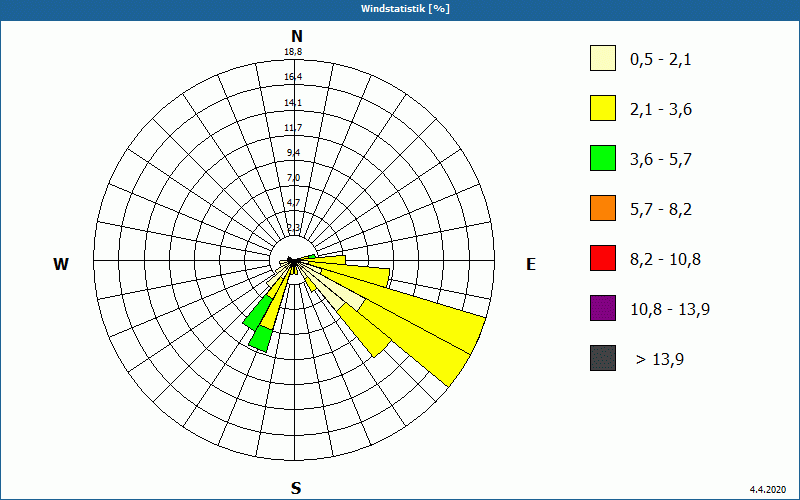Click the radial axis value '18,8'

[x=293, y=52]
